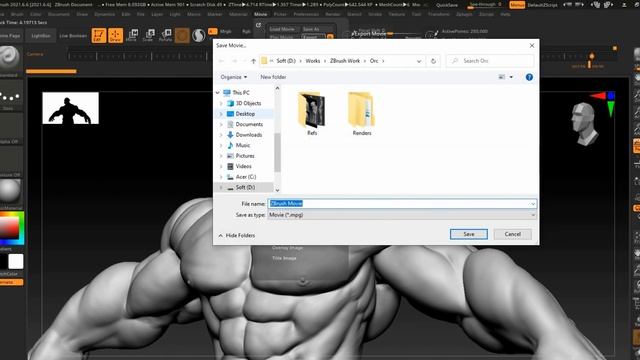Open the Material menu
Screen dimensions: 640x360
238,14
